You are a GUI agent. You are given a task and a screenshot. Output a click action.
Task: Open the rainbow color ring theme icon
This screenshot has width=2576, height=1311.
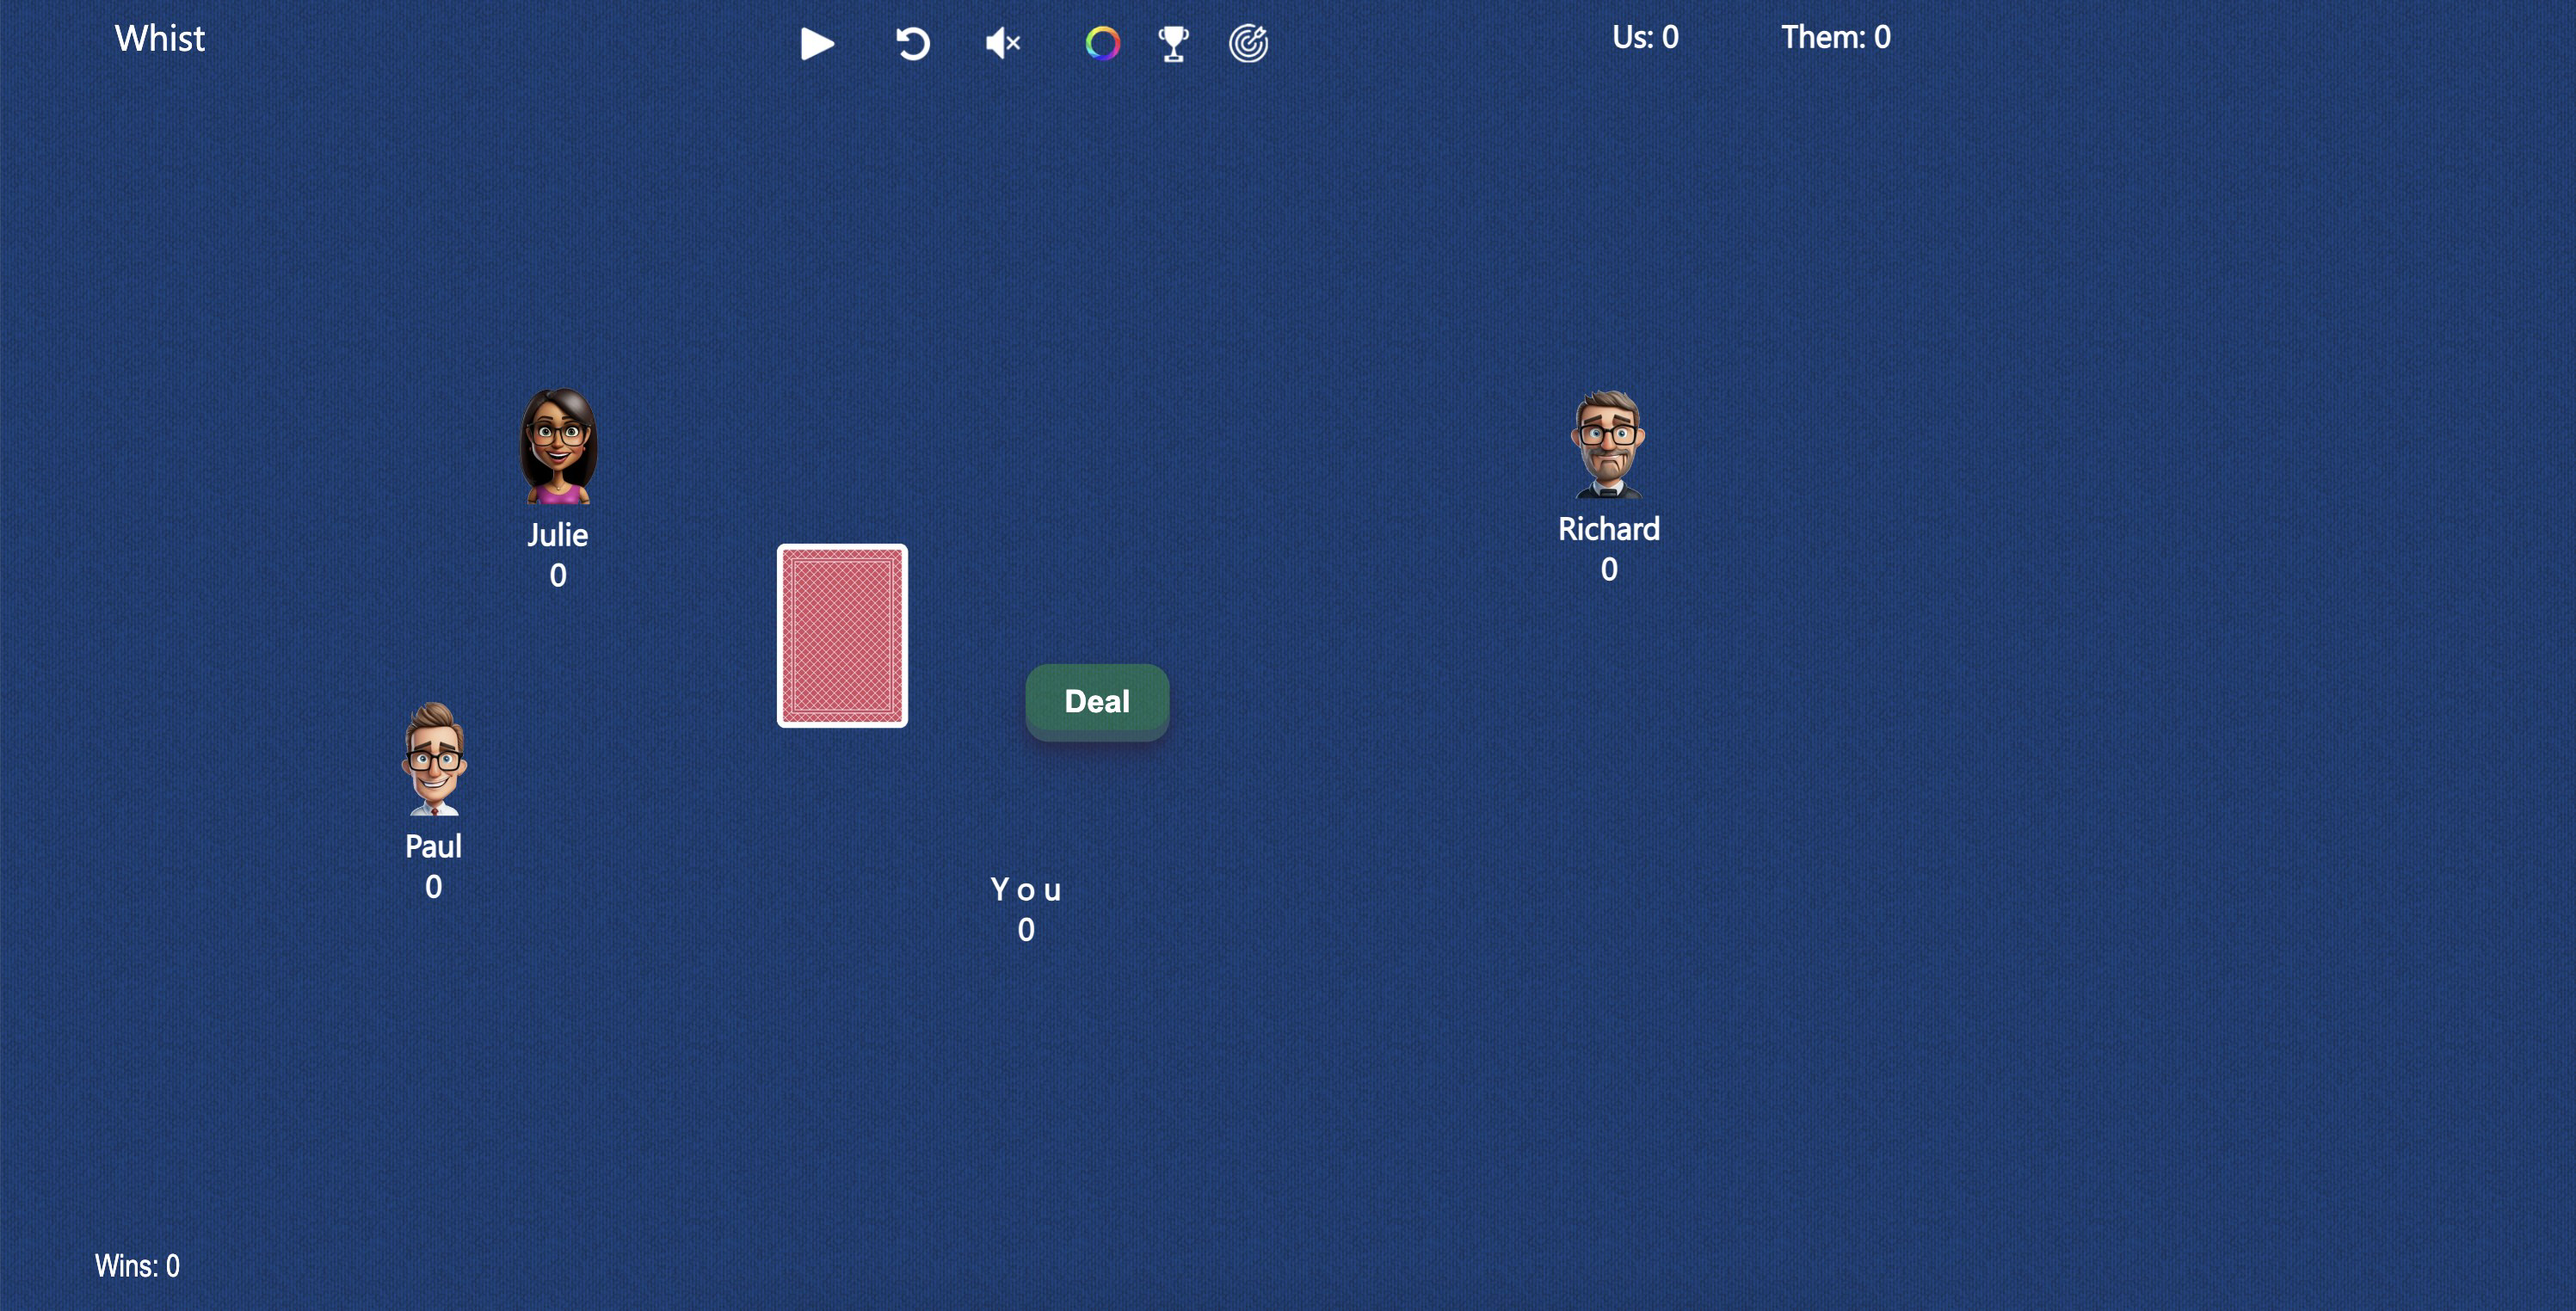1102,43
